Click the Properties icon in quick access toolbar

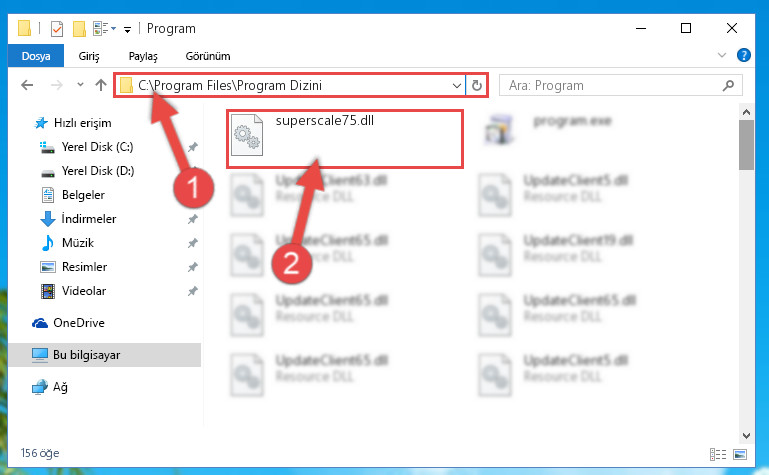click(x=57, y=29)
